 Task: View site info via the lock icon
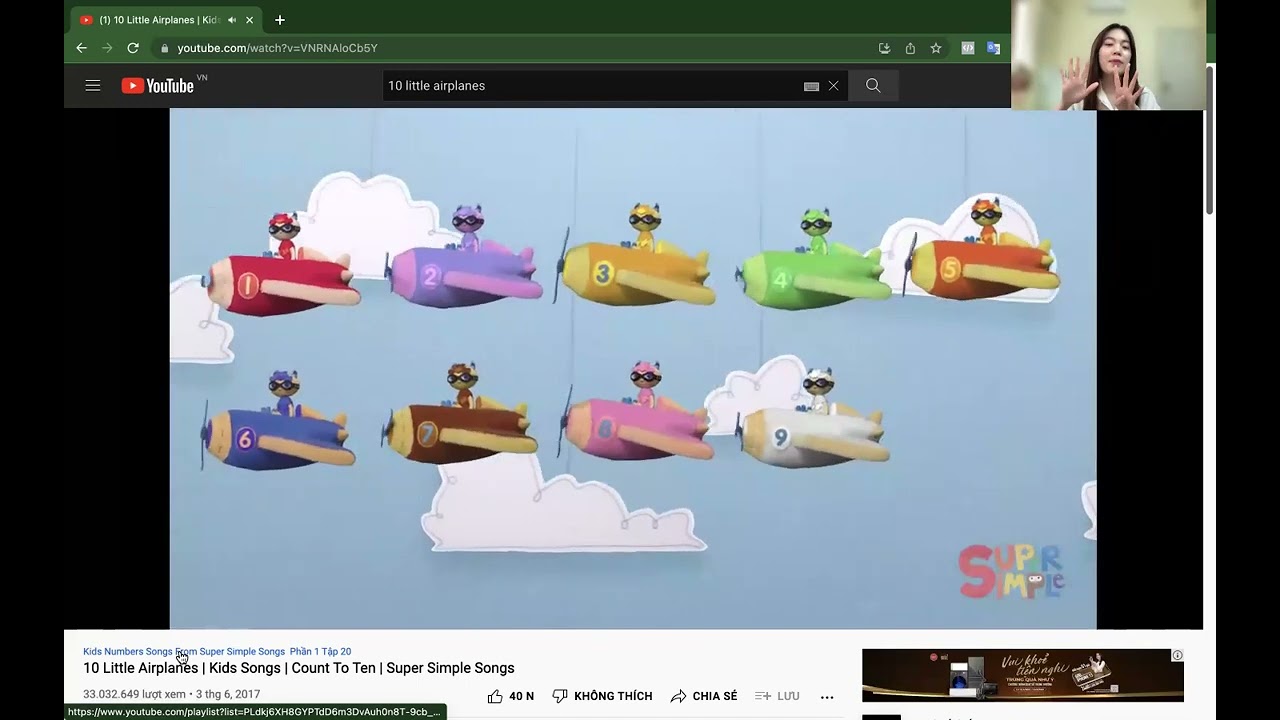pos(164,48)
